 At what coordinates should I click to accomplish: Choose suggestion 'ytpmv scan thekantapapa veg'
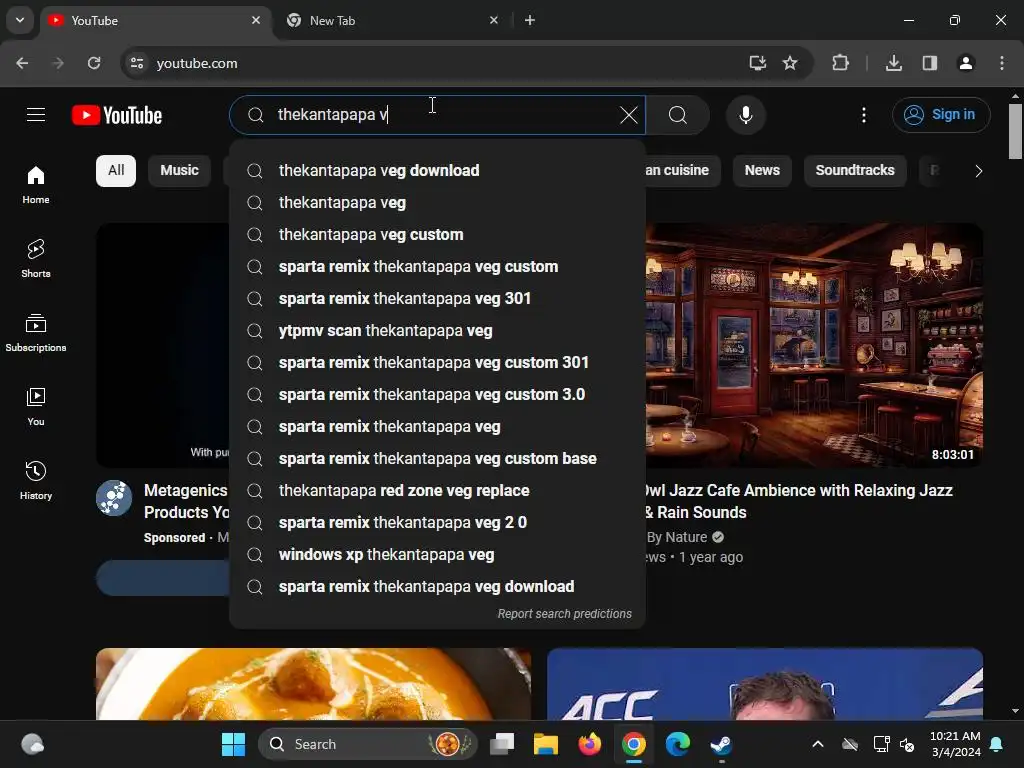pos(438,330)
